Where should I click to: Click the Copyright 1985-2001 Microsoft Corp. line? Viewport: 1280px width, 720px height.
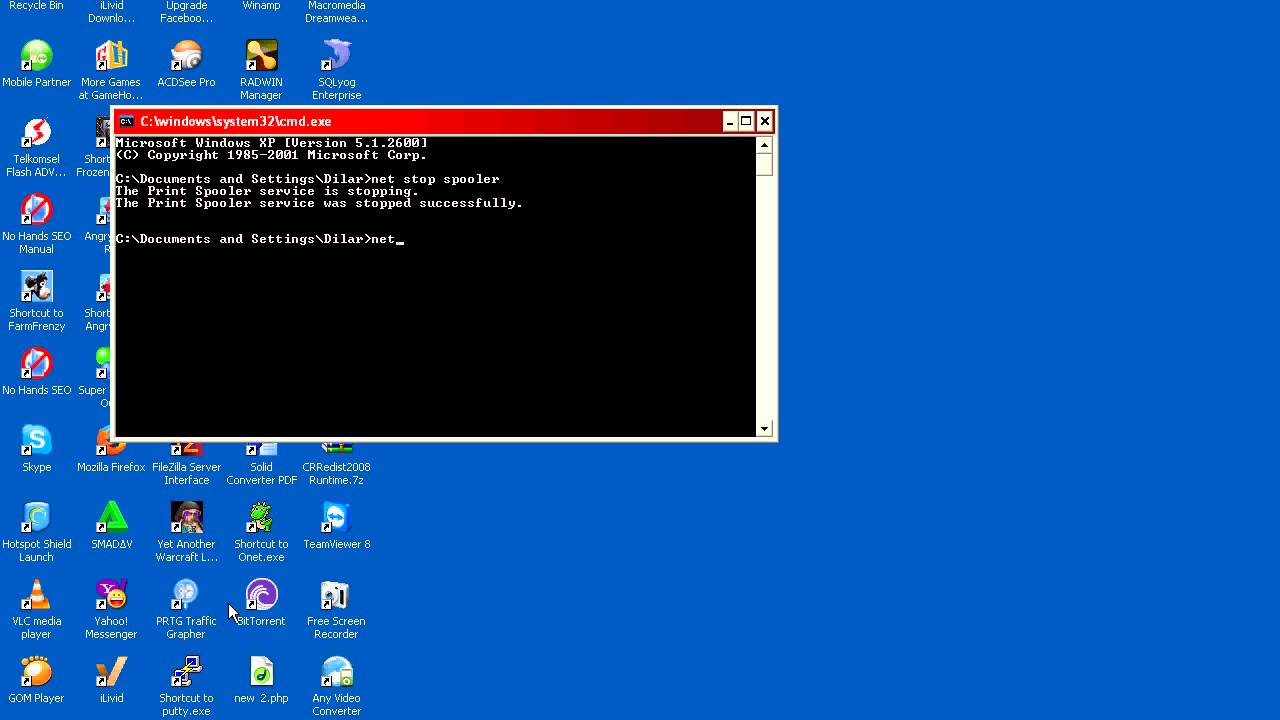[272, 155]
